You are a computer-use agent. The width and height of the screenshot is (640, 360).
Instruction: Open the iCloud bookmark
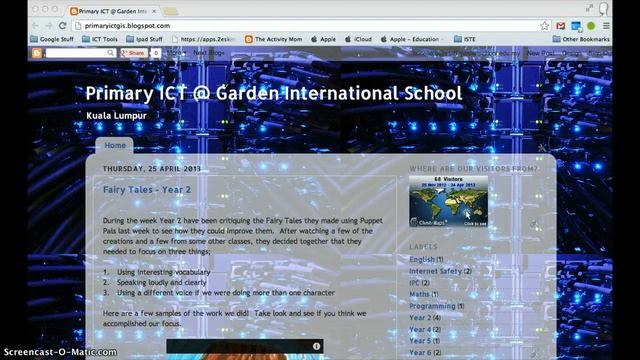[358, 39]
